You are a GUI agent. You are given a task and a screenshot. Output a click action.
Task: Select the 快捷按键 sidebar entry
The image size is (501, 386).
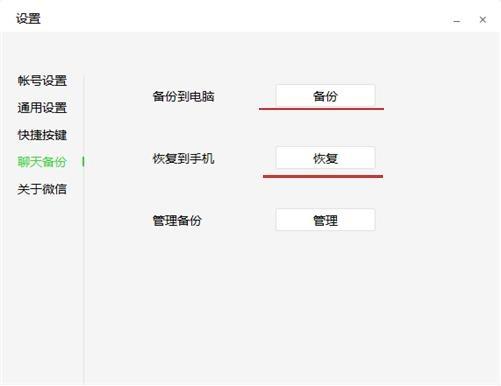coord(42,135)
